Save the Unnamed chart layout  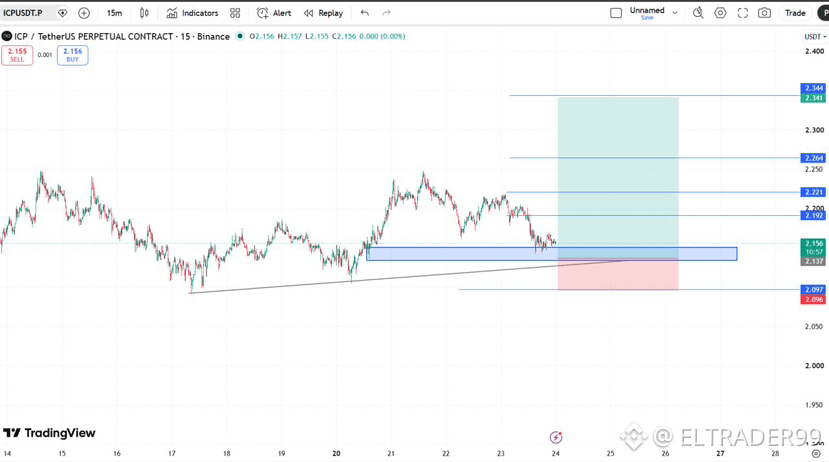point(647,18)
